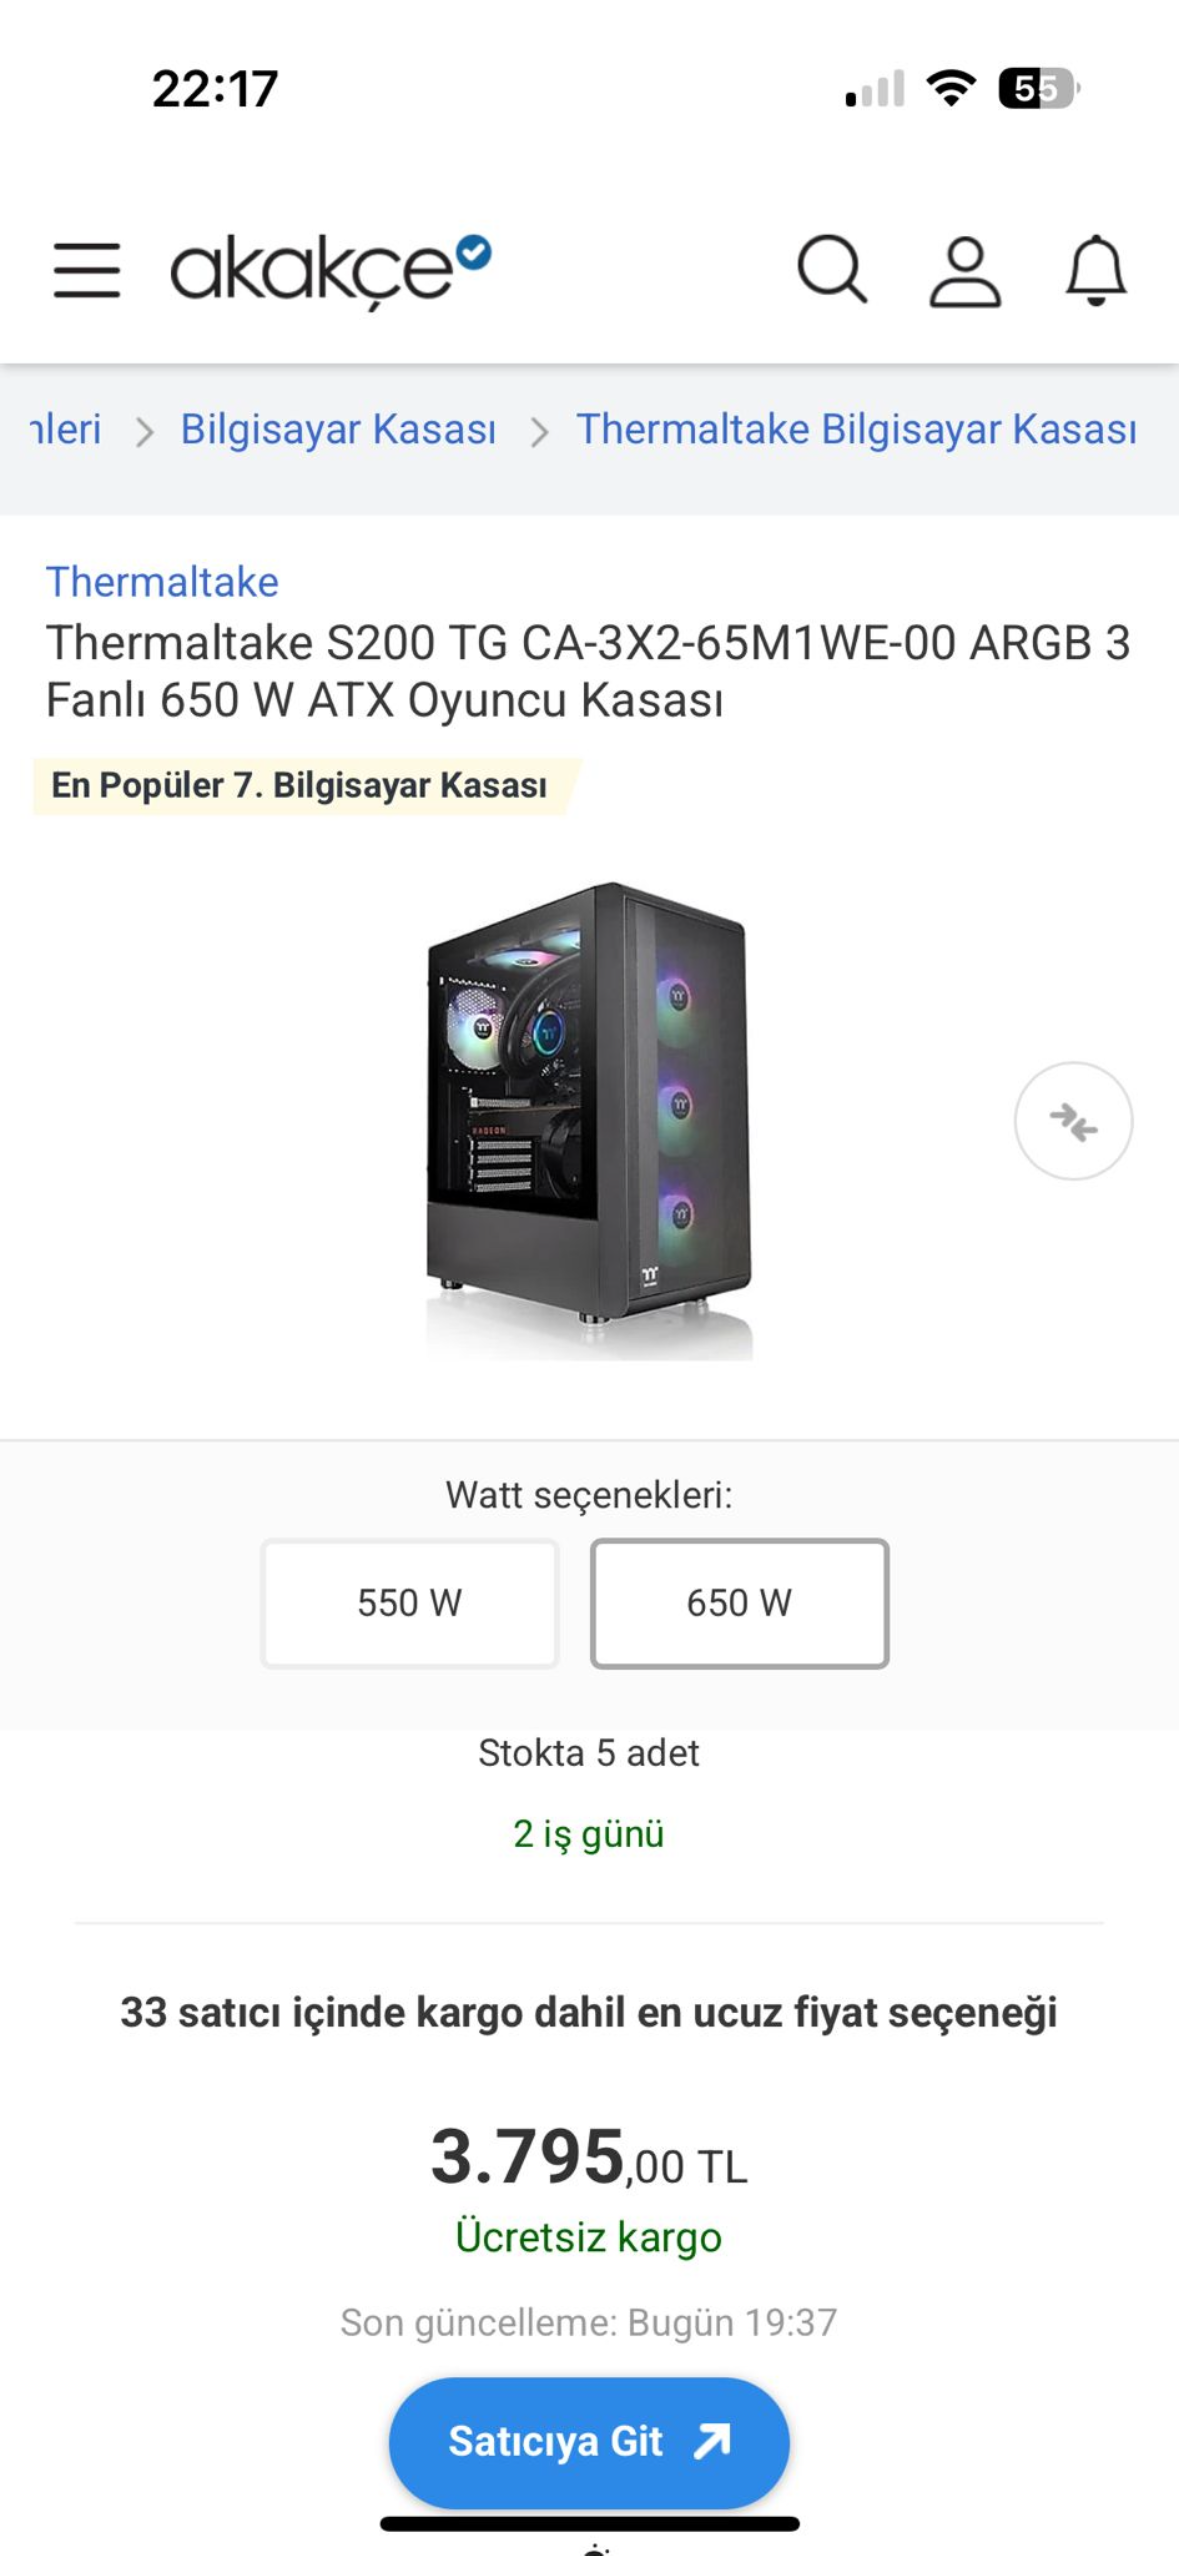Tap the akakçe logo
Screen dimensions: 1179x2556
pos(331,269)
